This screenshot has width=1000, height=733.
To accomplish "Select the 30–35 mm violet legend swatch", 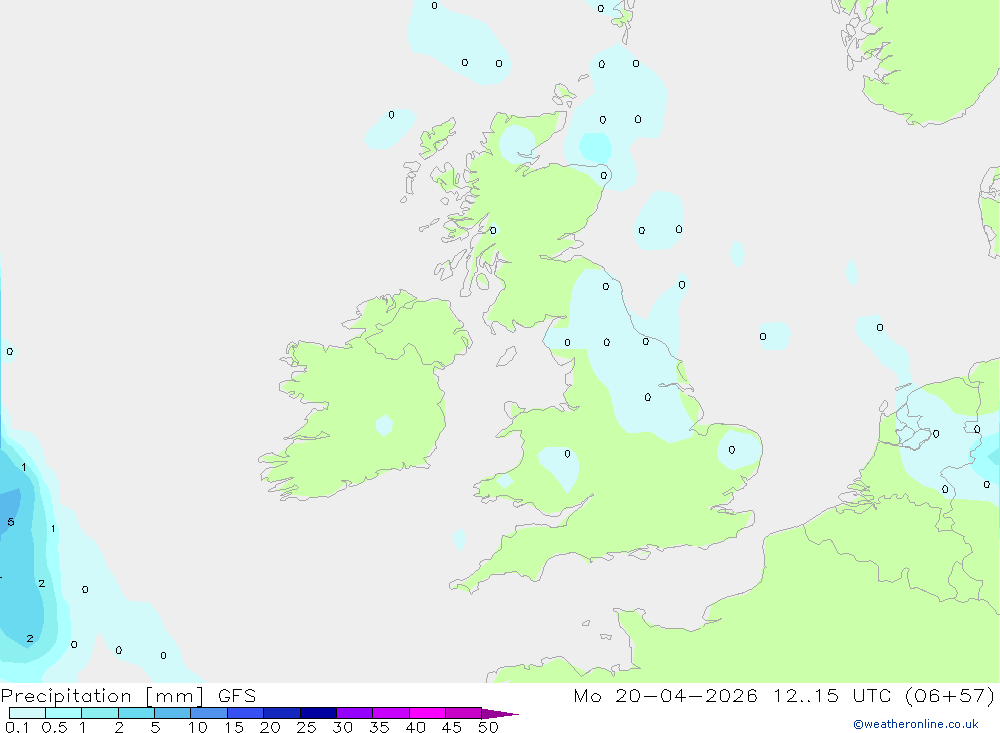I will (355, 713).
